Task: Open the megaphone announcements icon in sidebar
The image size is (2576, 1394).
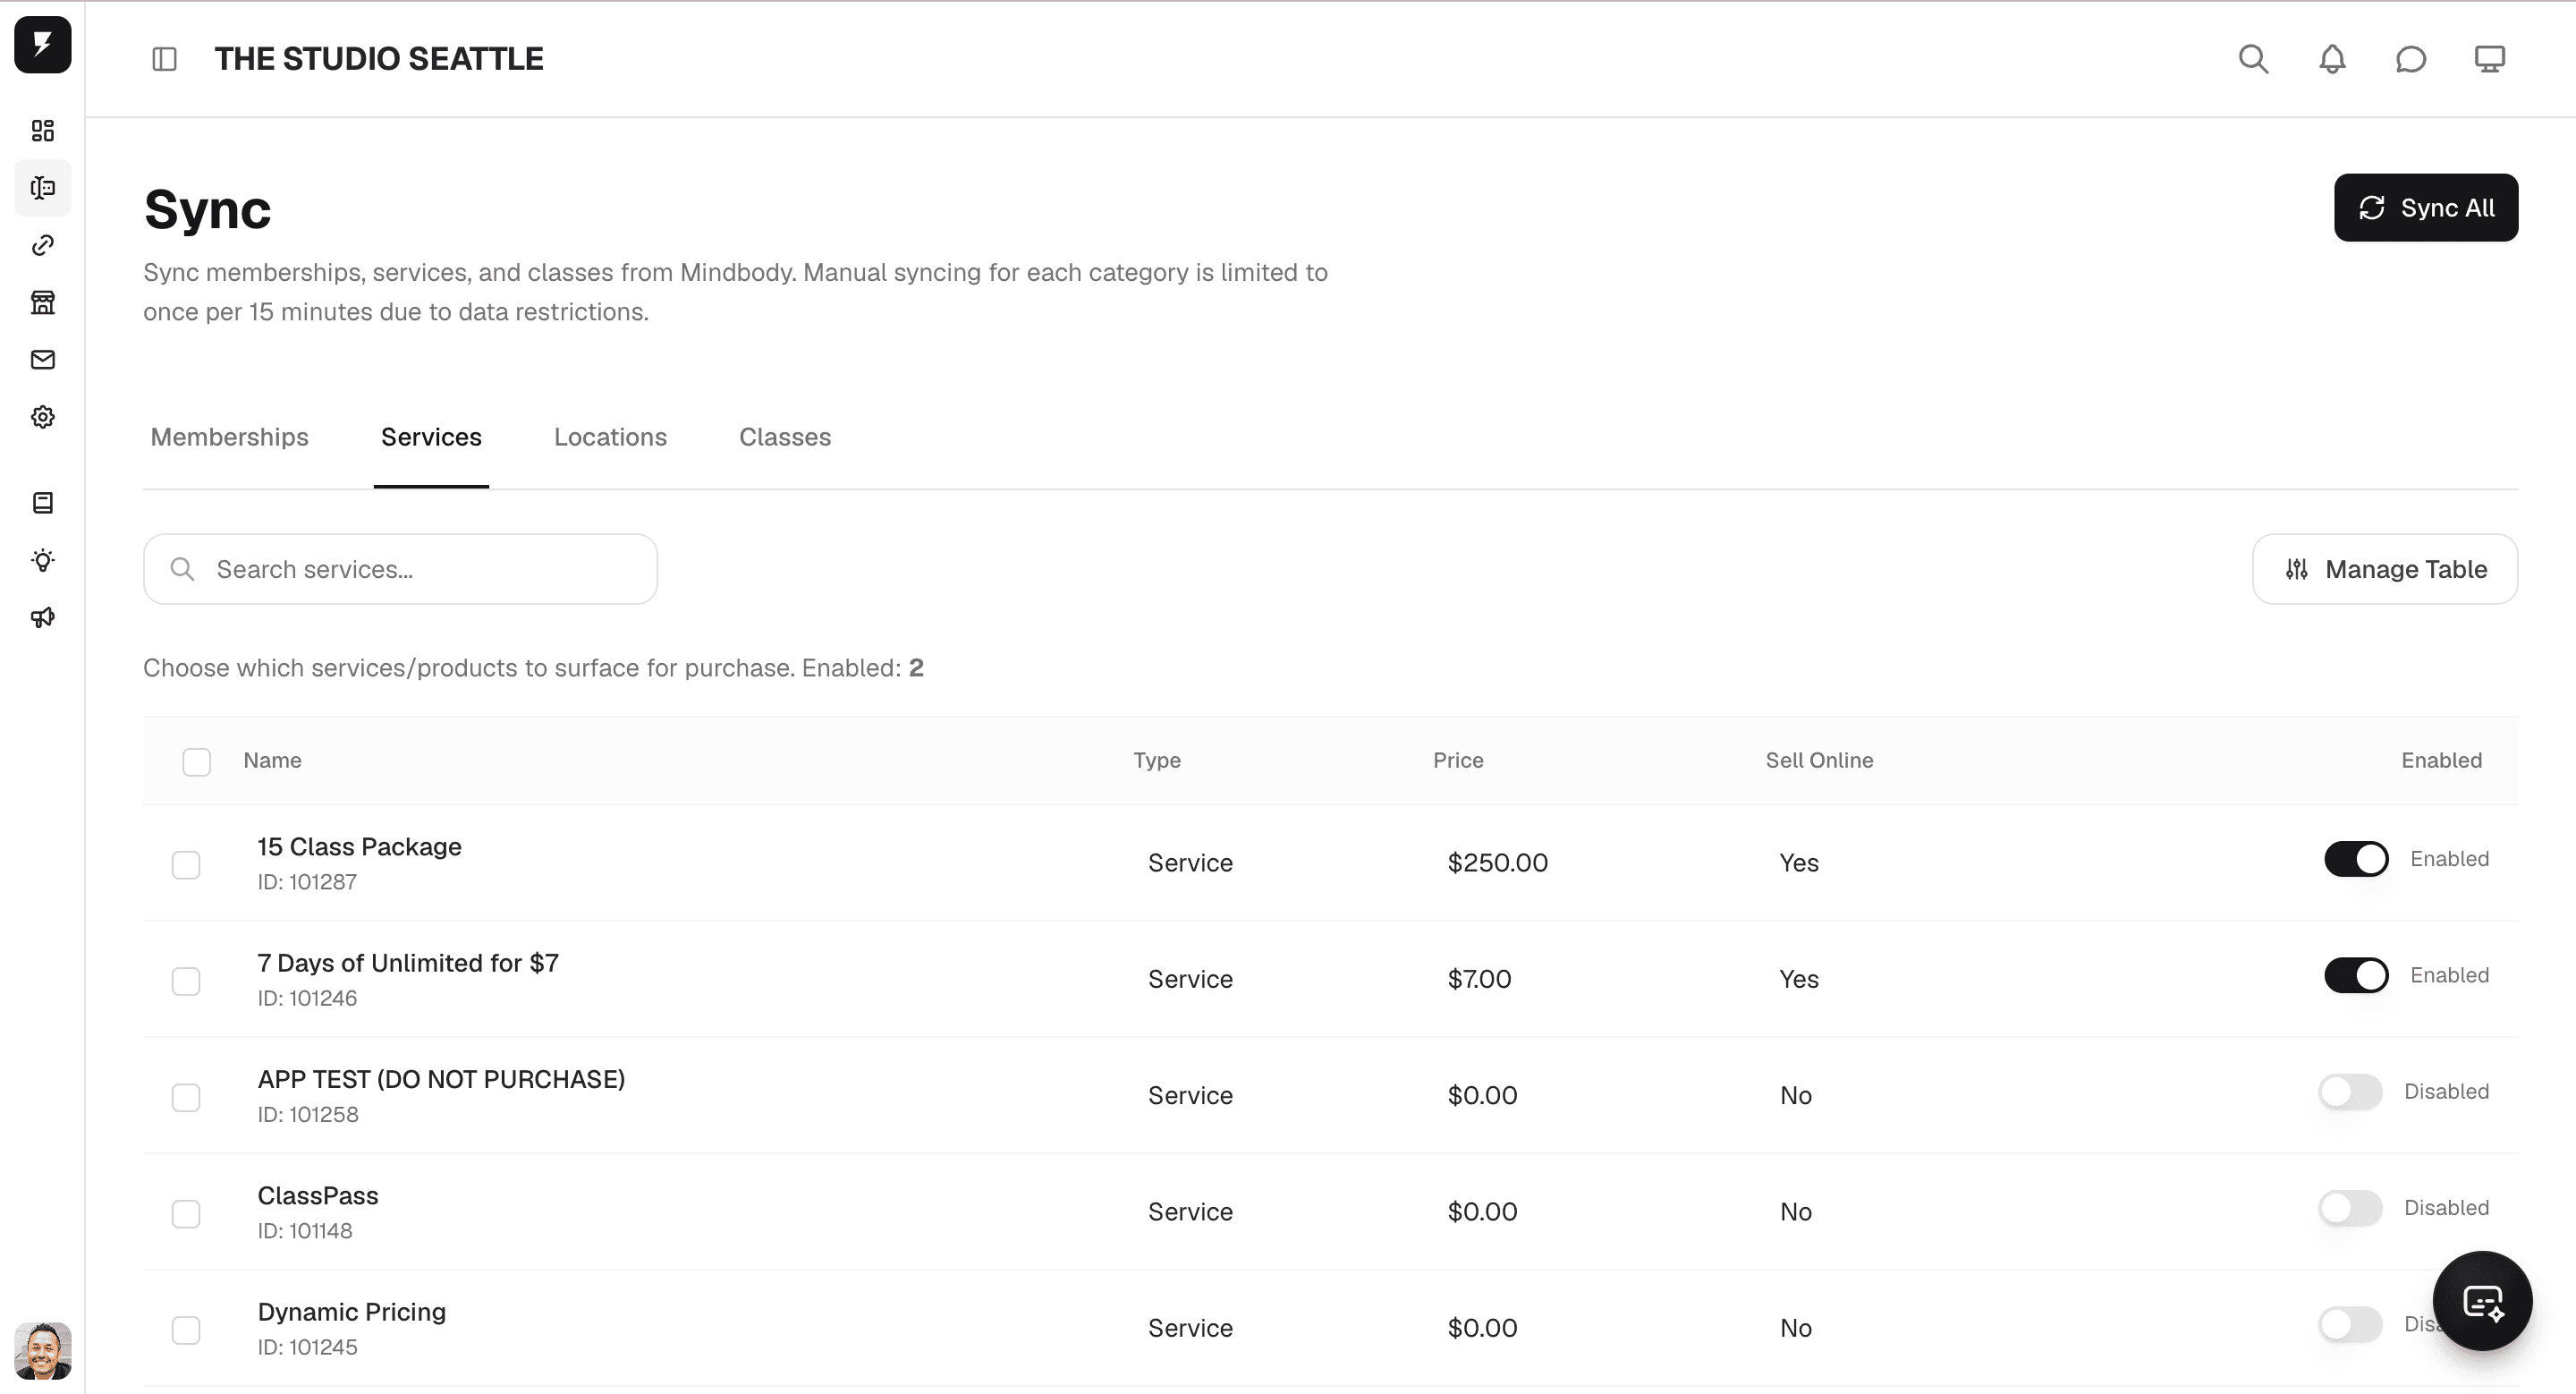Action: [43, 617]
